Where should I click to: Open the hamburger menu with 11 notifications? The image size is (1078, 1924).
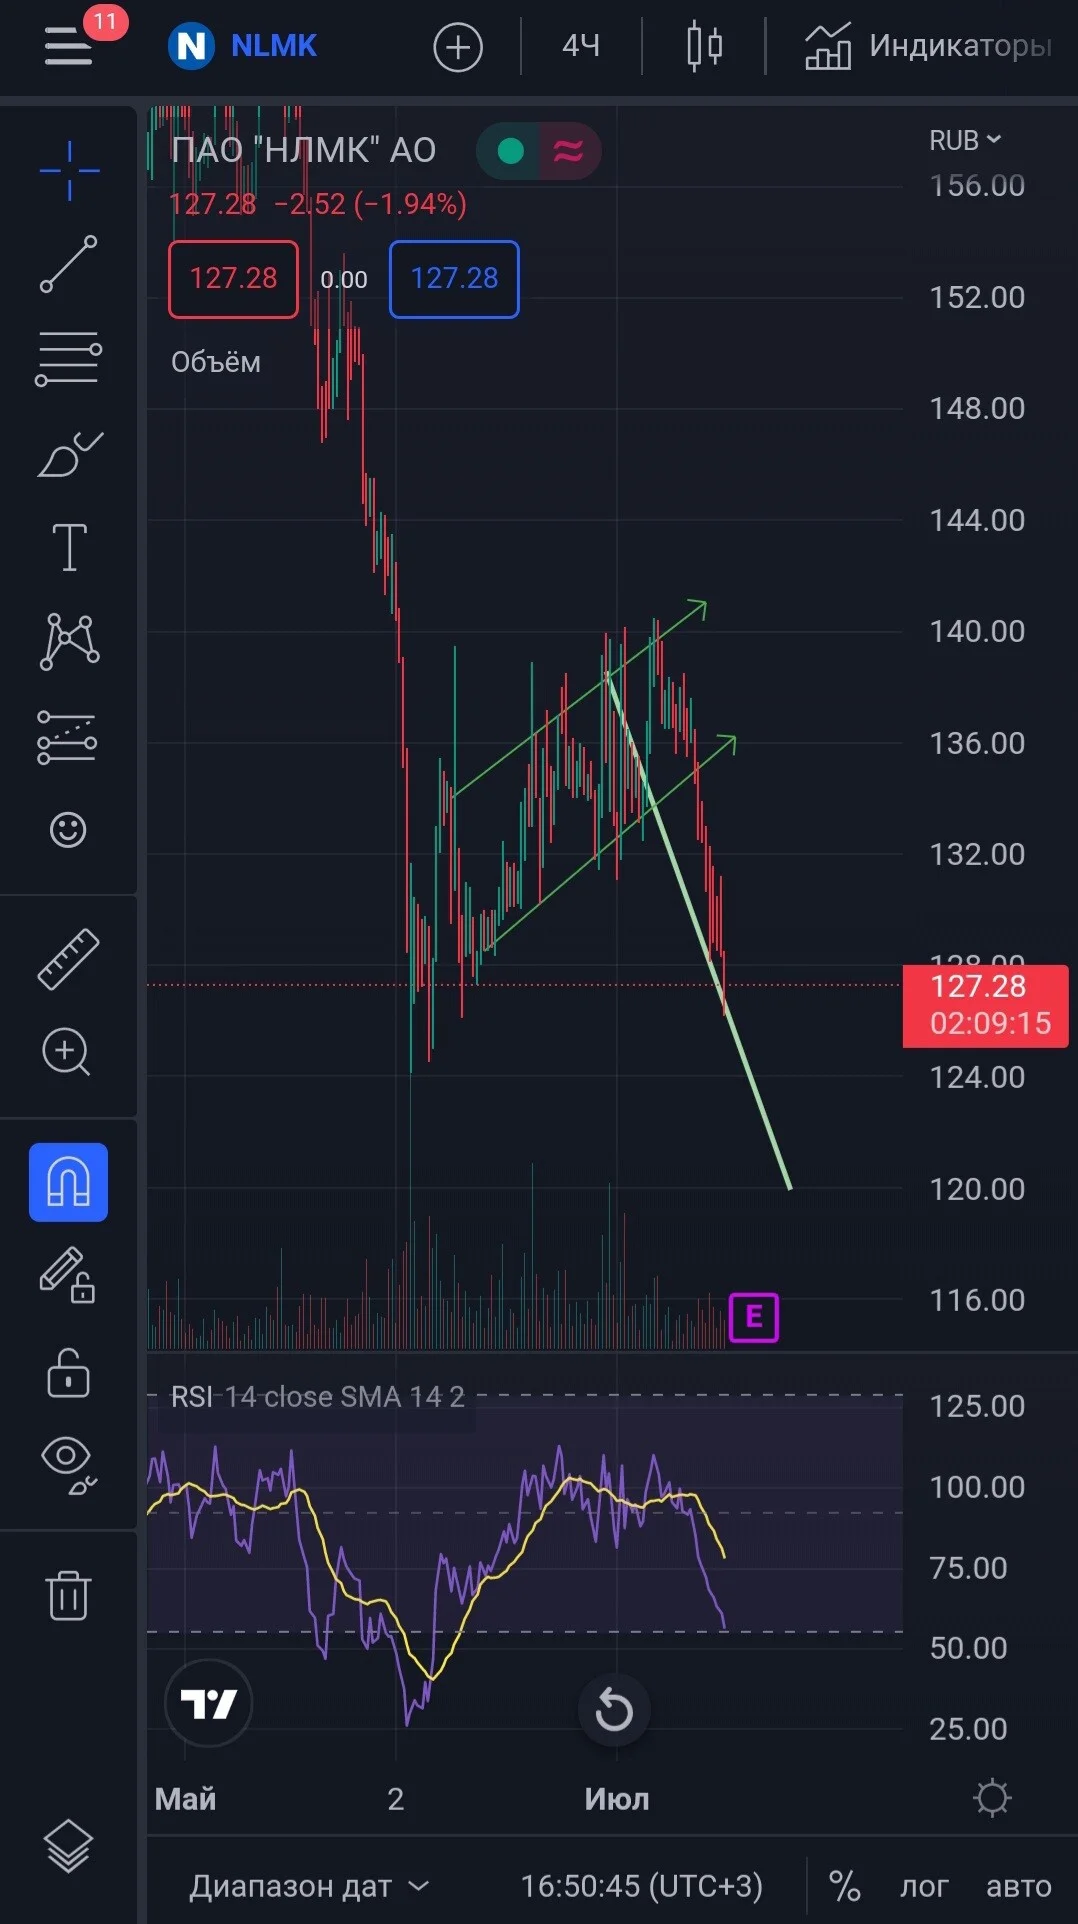(x=68, y=46)
